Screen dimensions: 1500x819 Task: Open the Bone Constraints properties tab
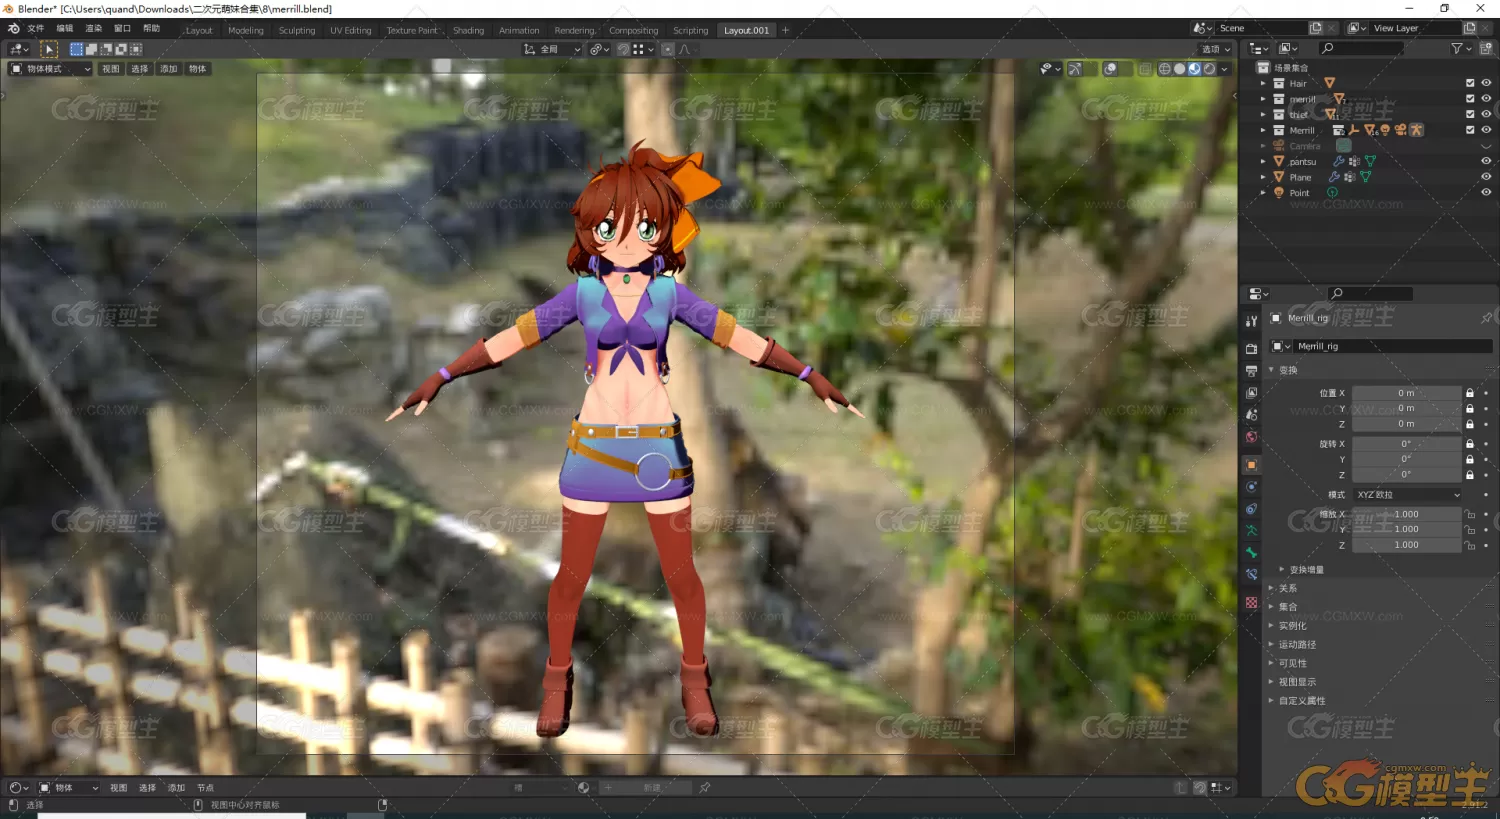click(x=1251, y=575)
